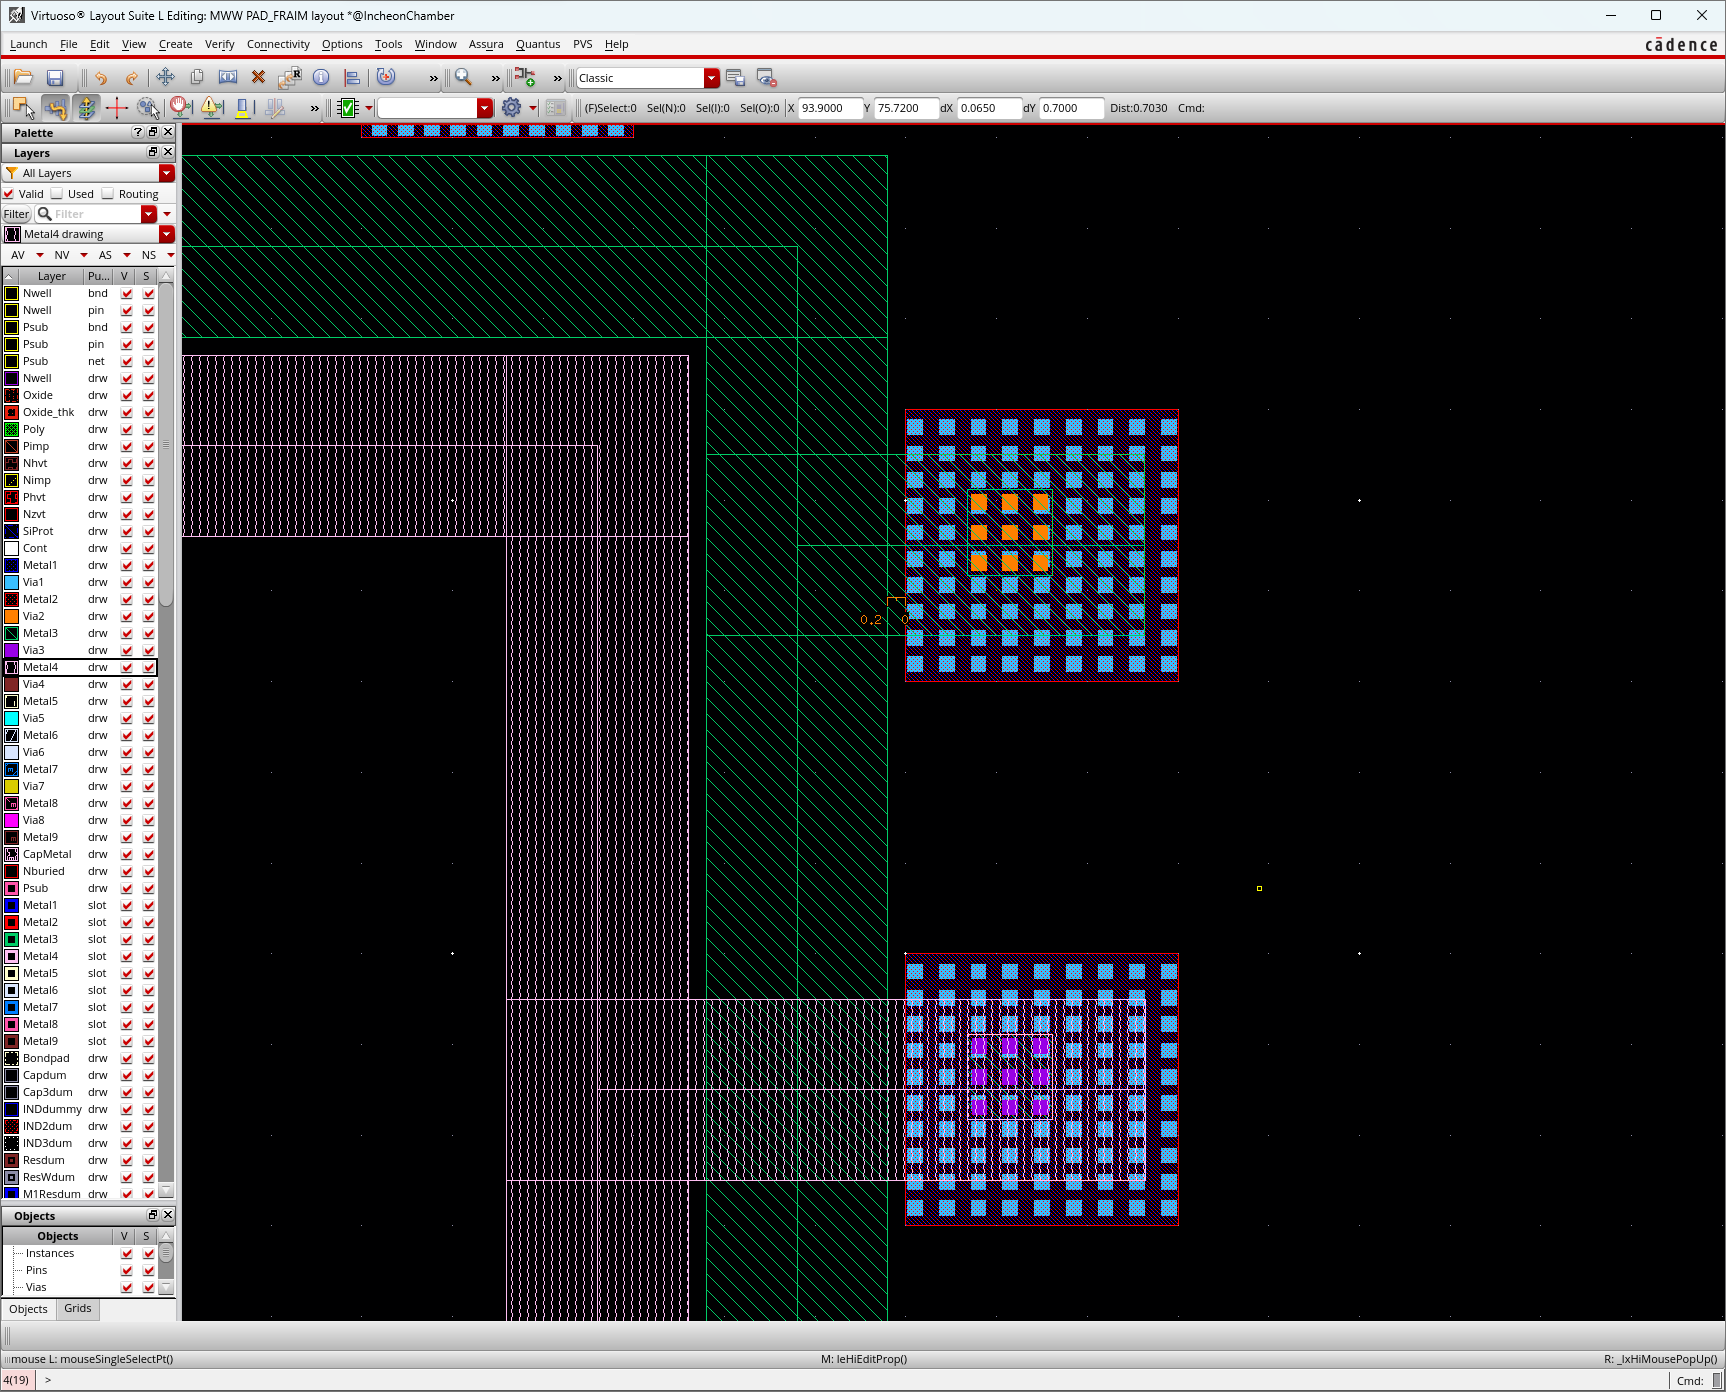Click the Repeat copy icon
Viewport: 1726px width, 1392px height.
coord(290,78)
